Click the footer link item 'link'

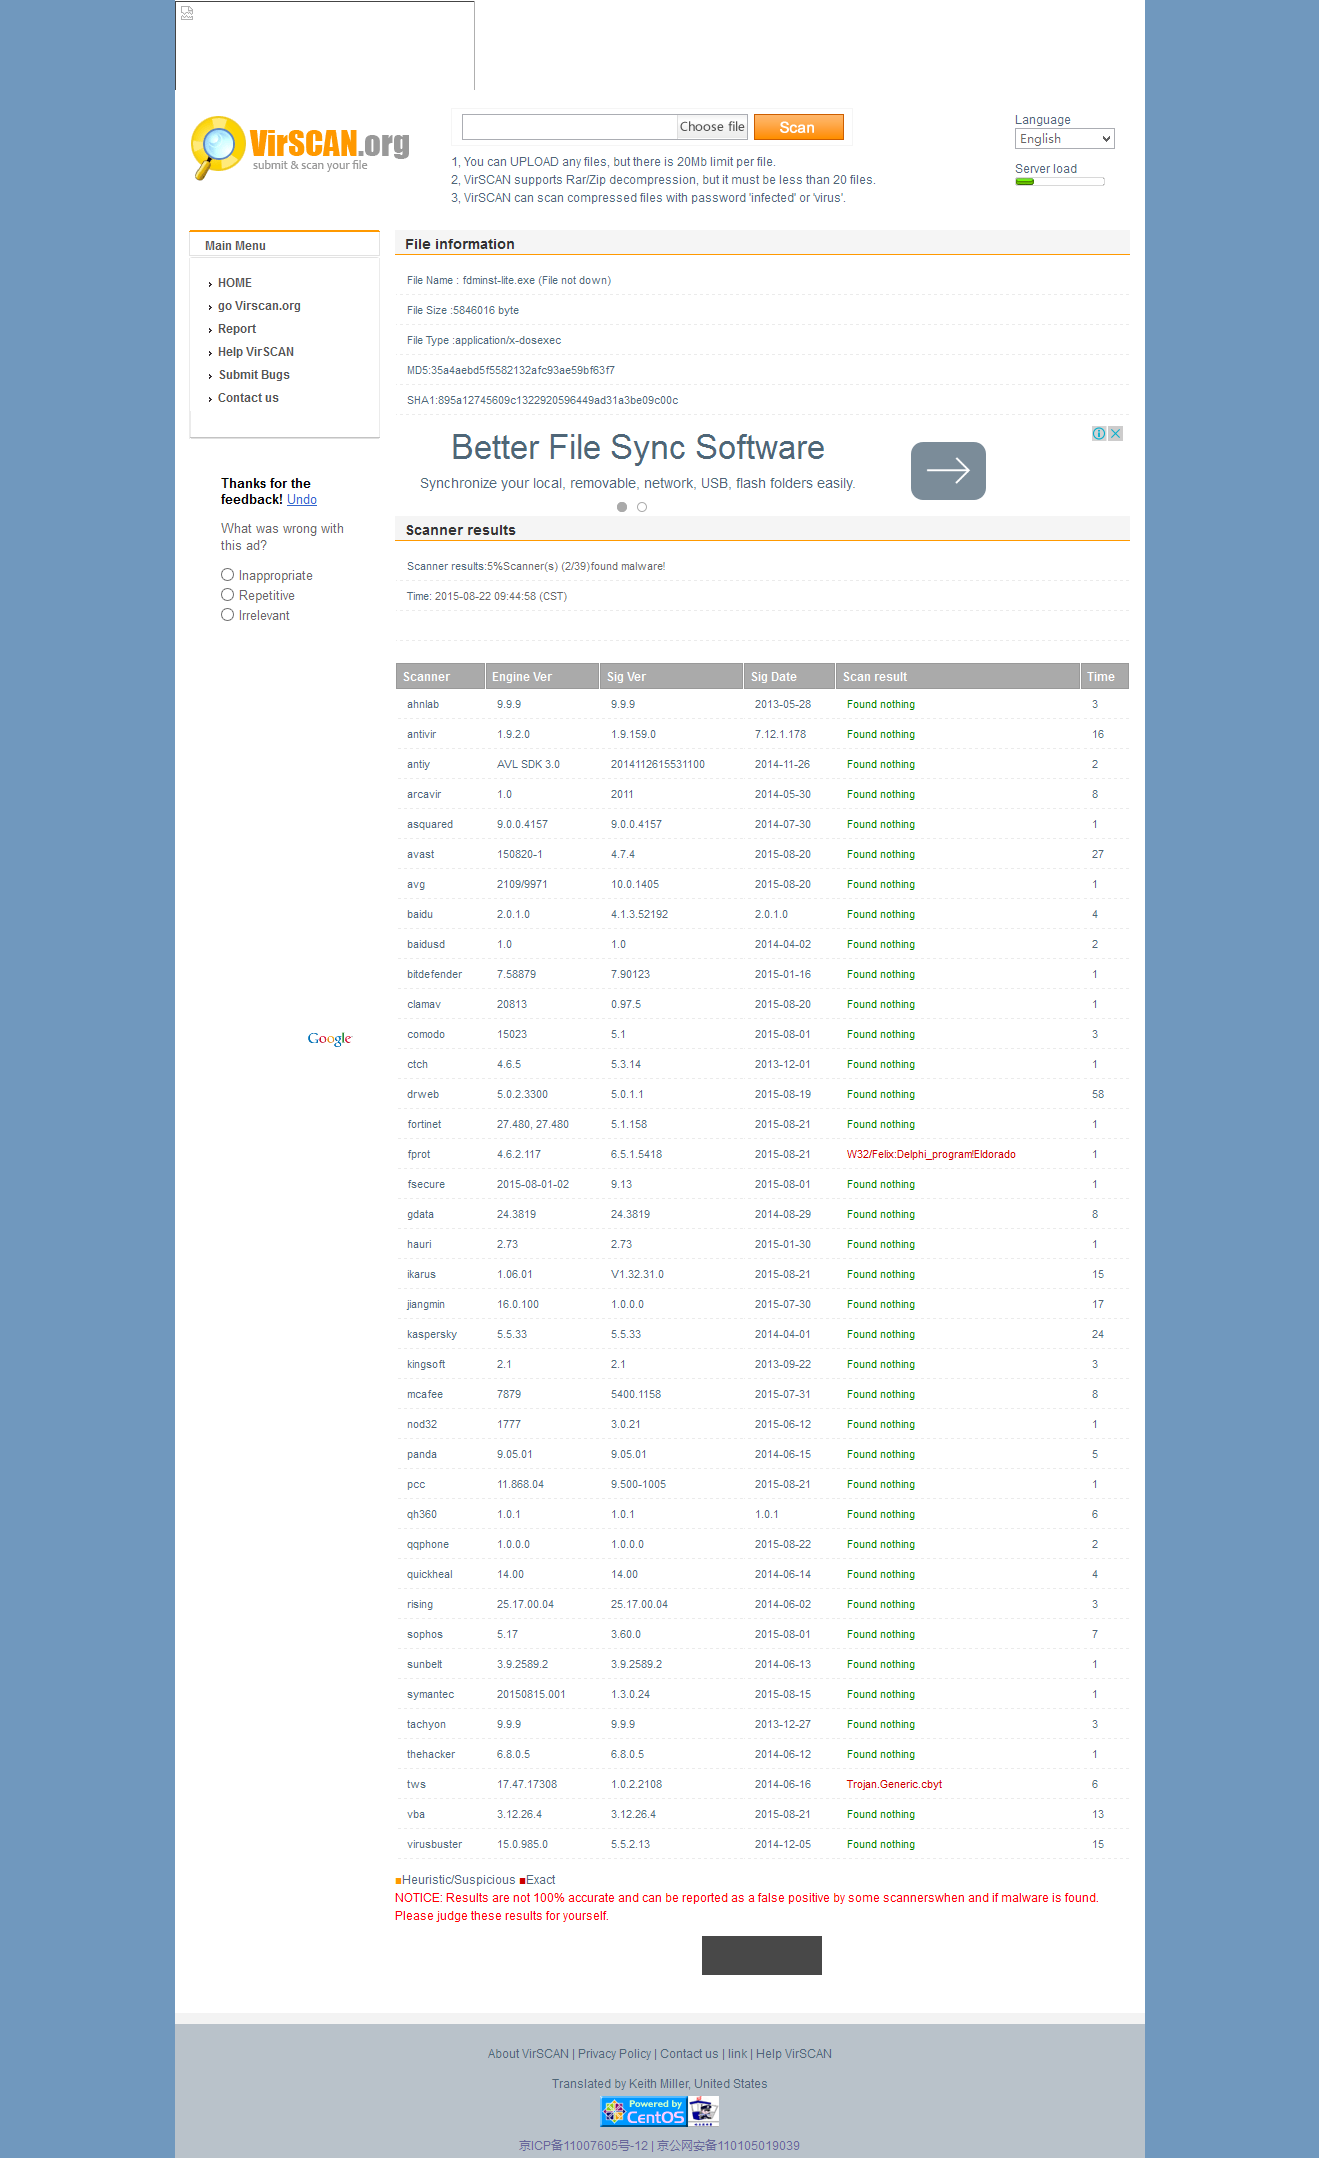coord(737,2054)
